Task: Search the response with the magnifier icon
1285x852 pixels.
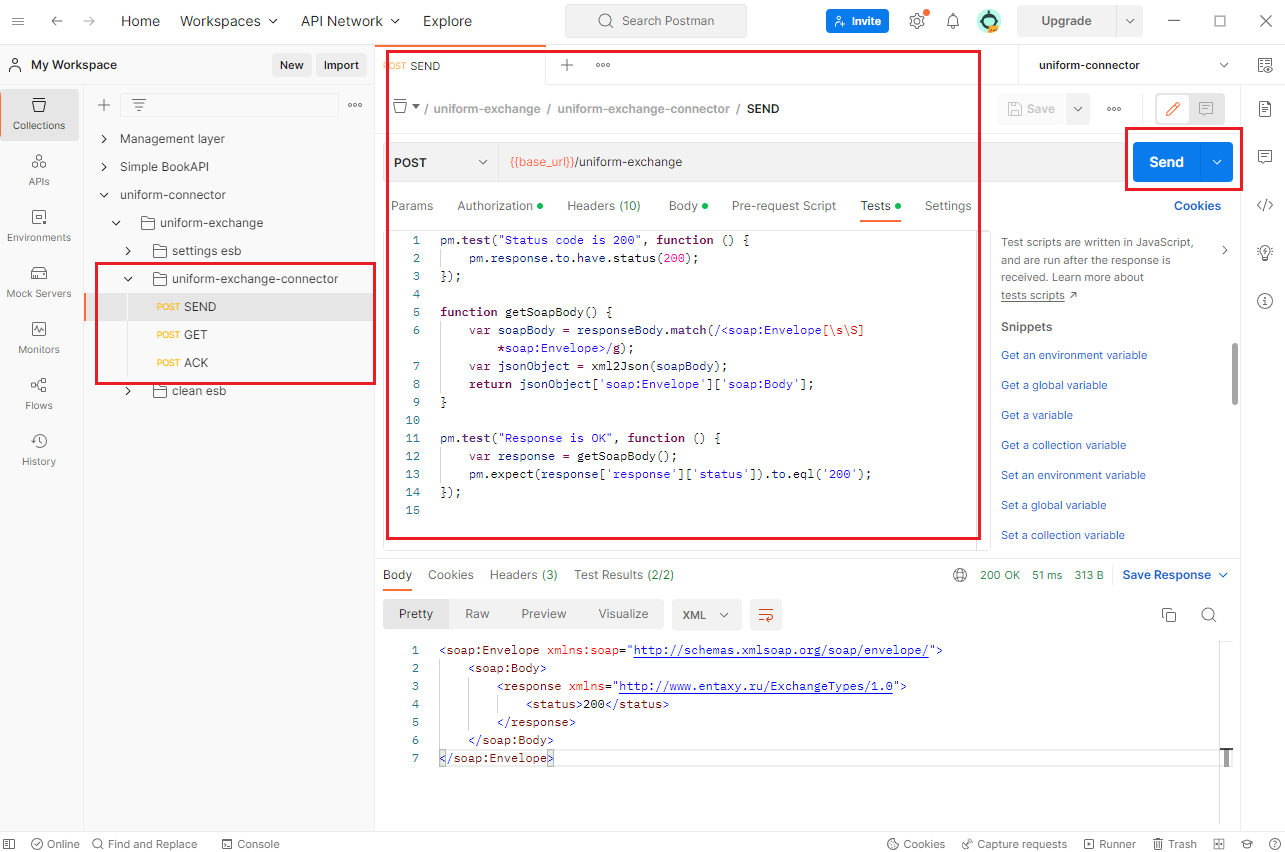Action: [x=1208, y=614]
